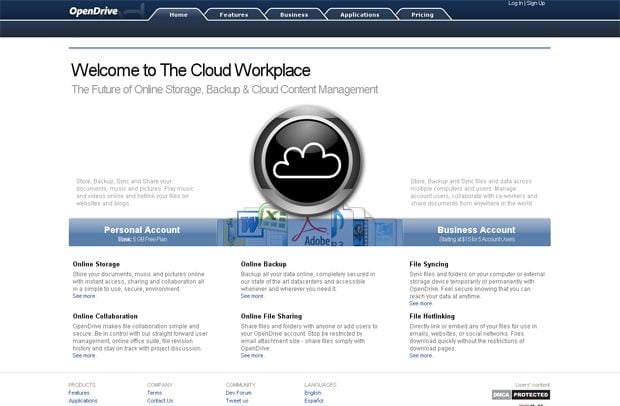620x406 pixels.
Task: Click the Excel spreadsheet icon
Action: coord(275,217)
